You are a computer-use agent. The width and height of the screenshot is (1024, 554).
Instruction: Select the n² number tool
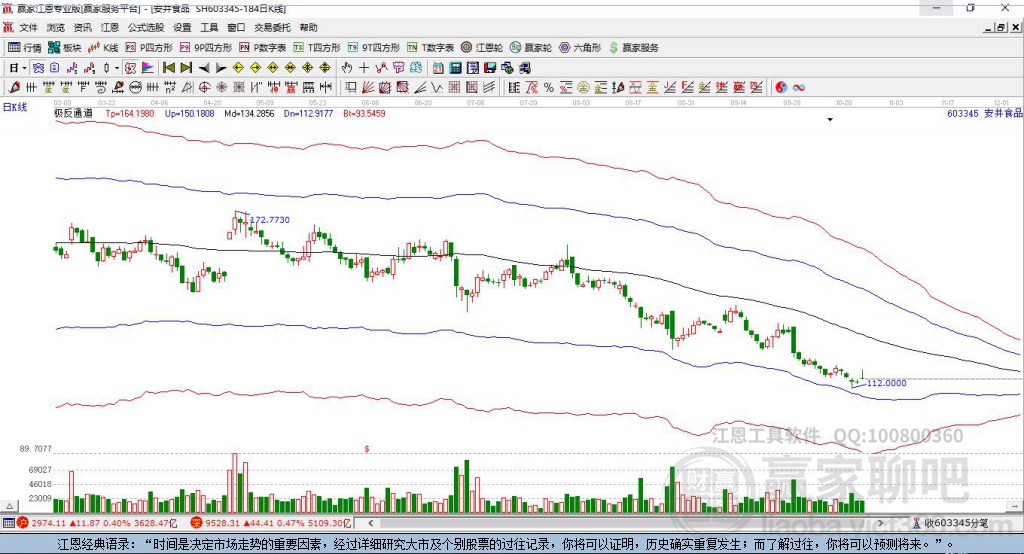170,88
